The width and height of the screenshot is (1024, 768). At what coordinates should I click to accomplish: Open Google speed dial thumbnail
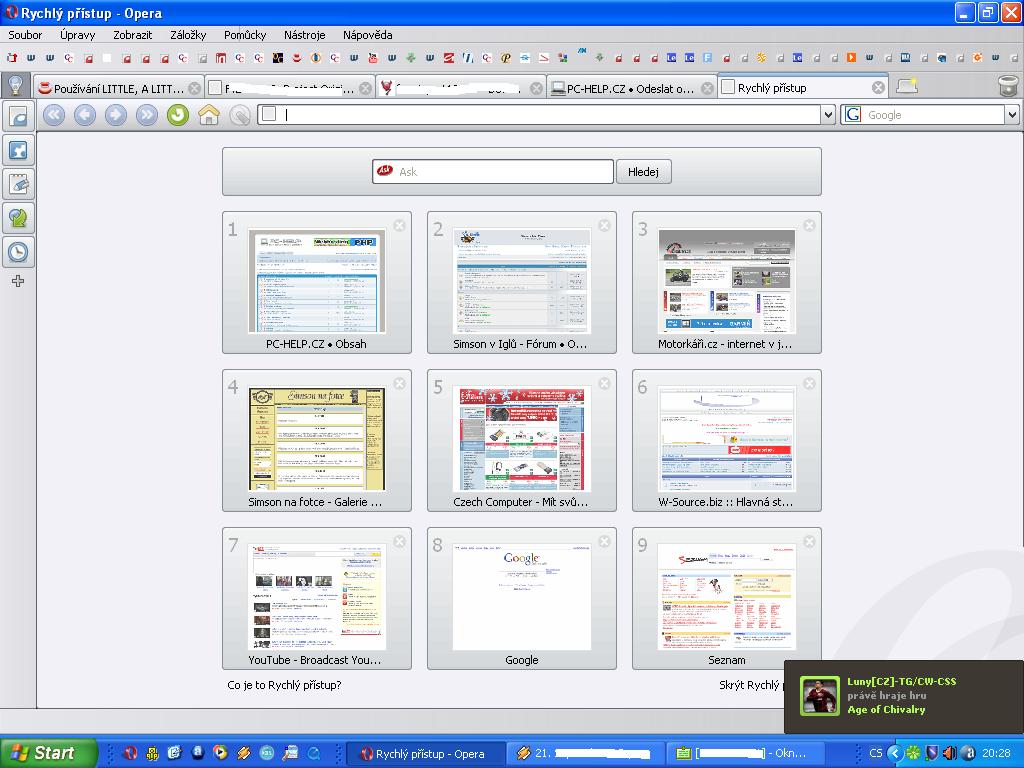point(522,598)
